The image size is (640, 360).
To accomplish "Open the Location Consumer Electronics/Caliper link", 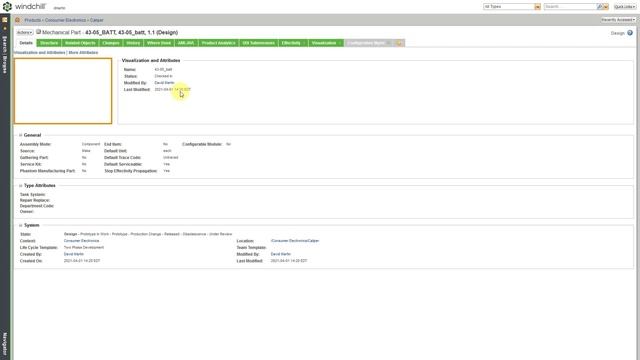I will 295,241.
